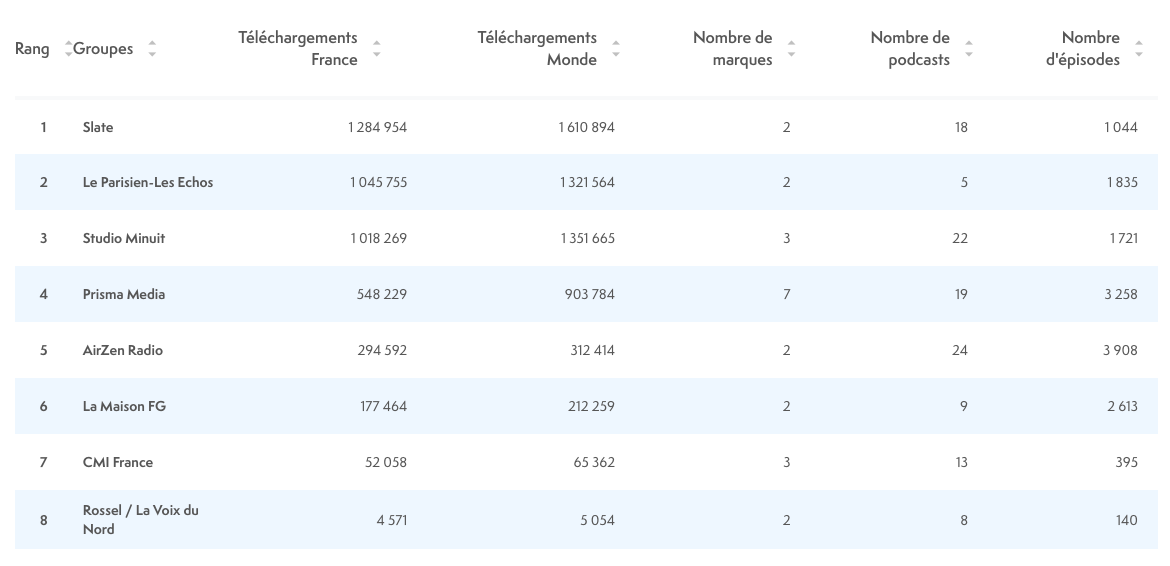Viewport: 1170px width, 566px height.
Task: Sort by Téléchargements France using its arrow icon
Action: pos(376,48)
